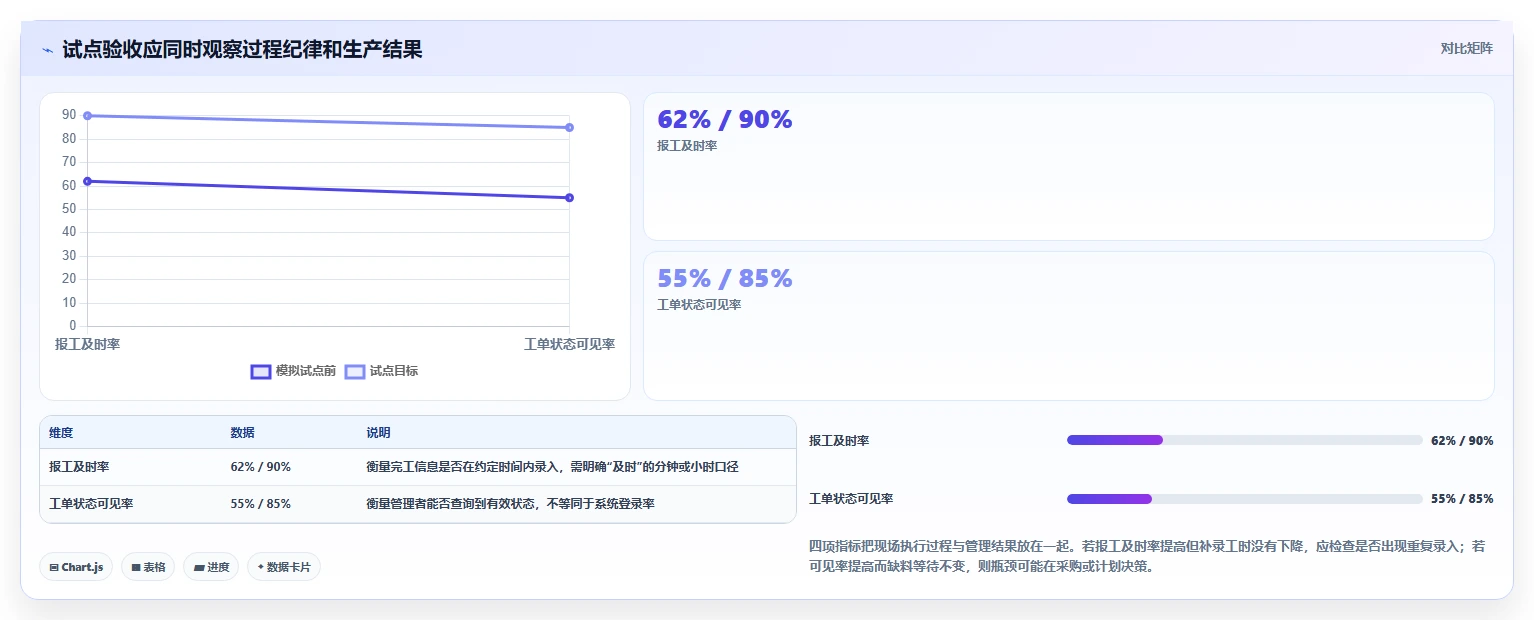Image resolution: width=1534 pixels, height=620 pixels.
Task: Click the 90 y-axis label
Action: (x=69, y=115)
